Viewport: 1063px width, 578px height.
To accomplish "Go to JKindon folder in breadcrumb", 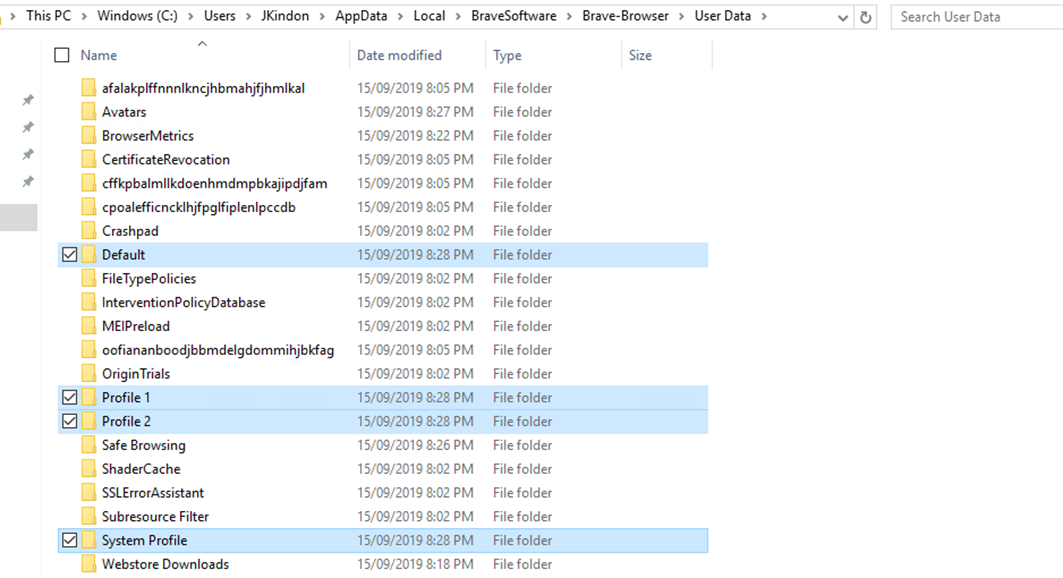I will pos(285,16).
